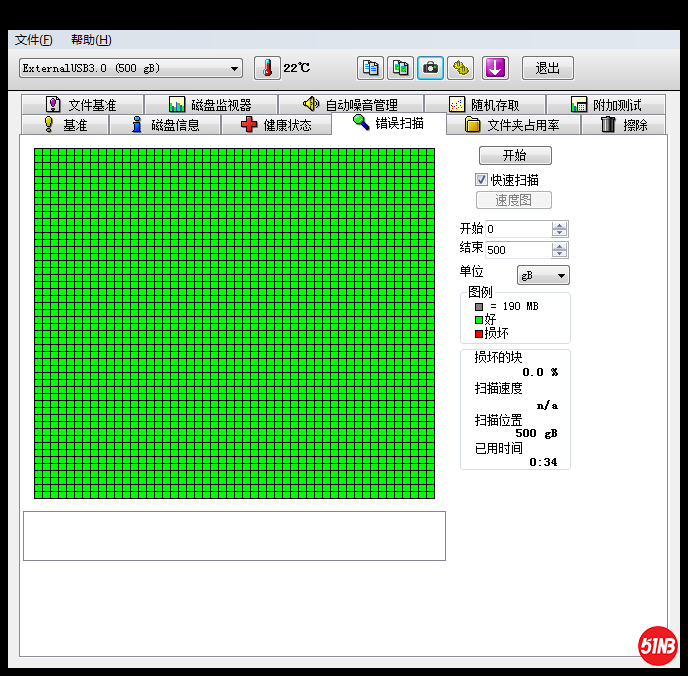The image size is (688, 676).
Task: Click into the 结束 end value field
Action: pos(517,250)
